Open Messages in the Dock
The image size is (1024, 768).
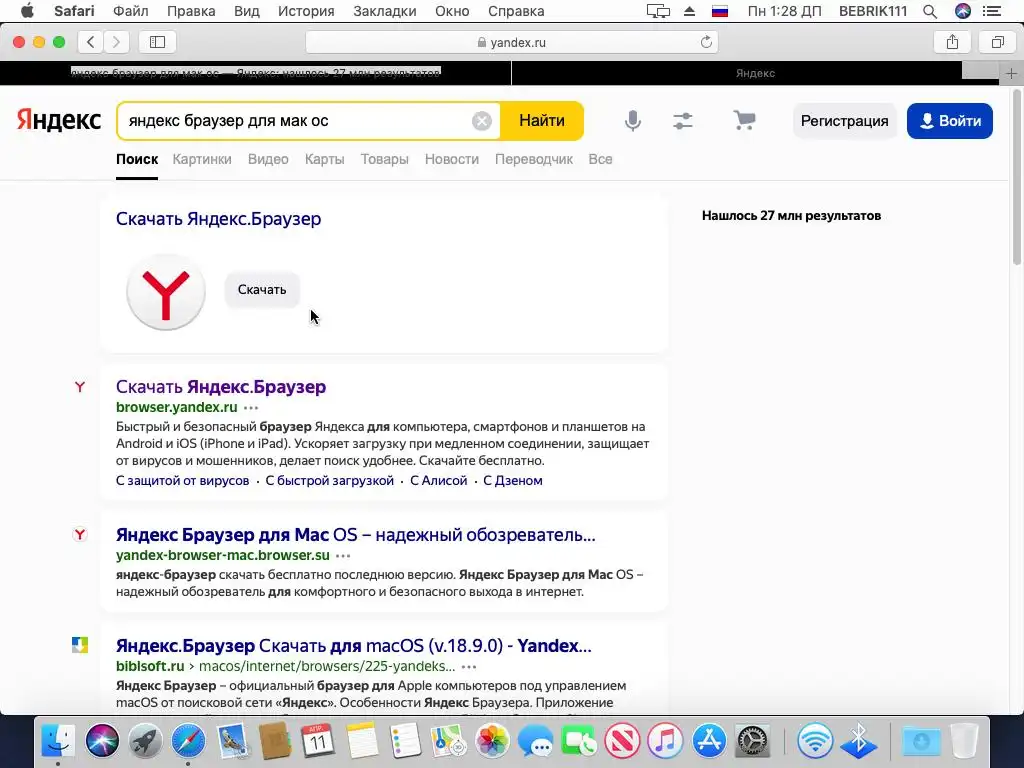coord(536,741)
